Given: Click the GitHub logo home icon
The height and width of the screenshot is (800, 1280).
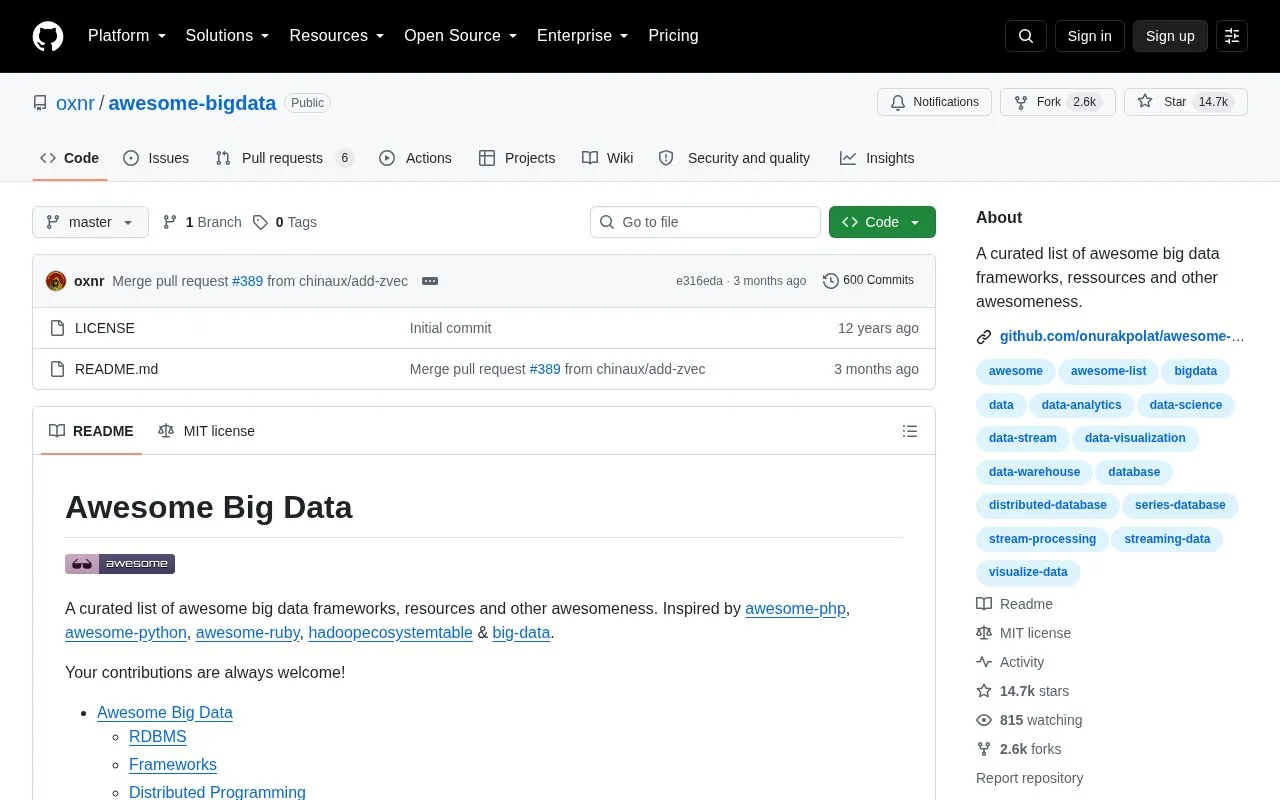Looking at the screenshot, I should [x=48, y=36].
